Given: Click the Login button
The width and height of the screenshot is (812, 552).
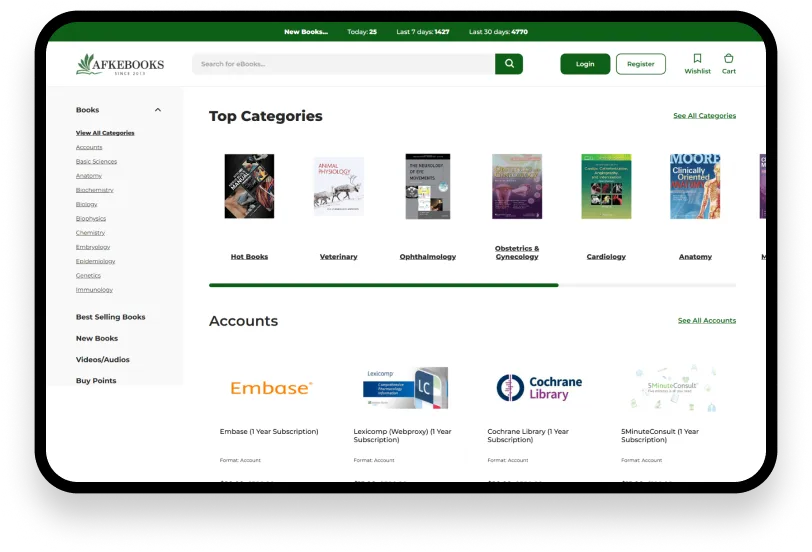Looking at the screenshot, I should click(585, 64).
